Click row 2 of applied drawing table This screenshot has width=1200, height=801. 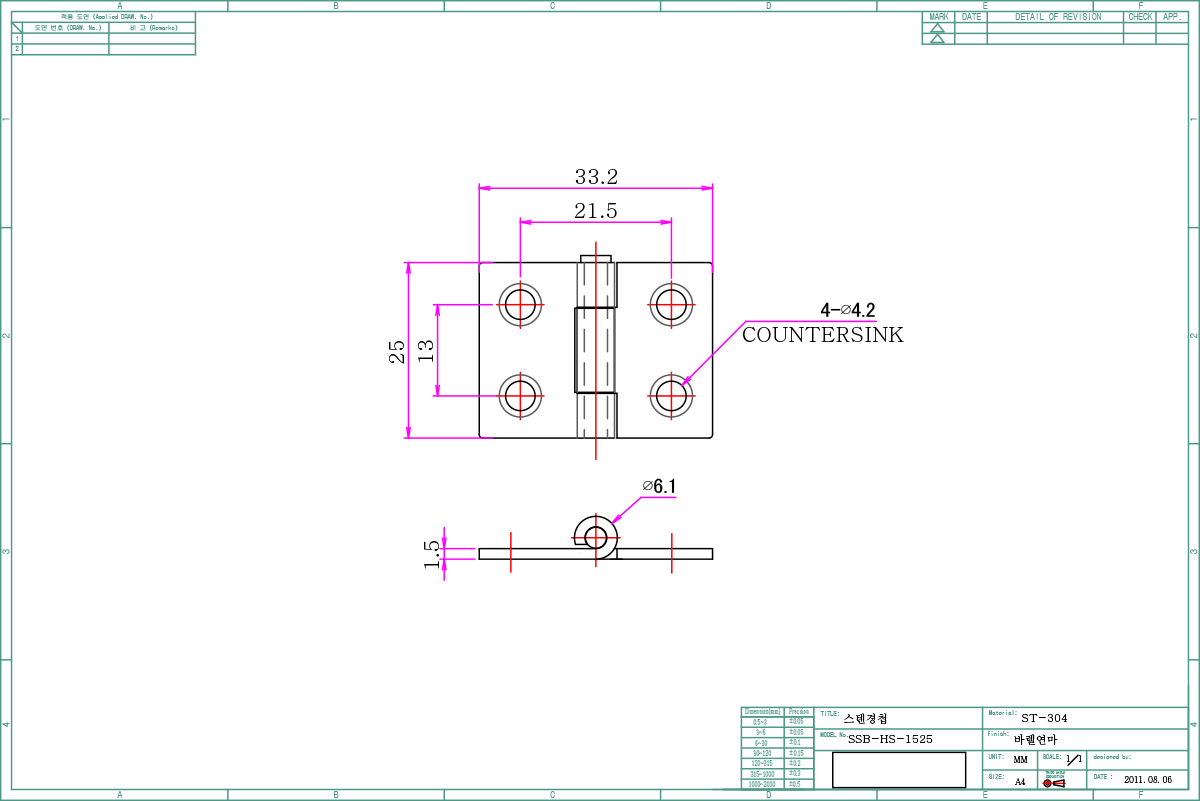click(103, 49)
